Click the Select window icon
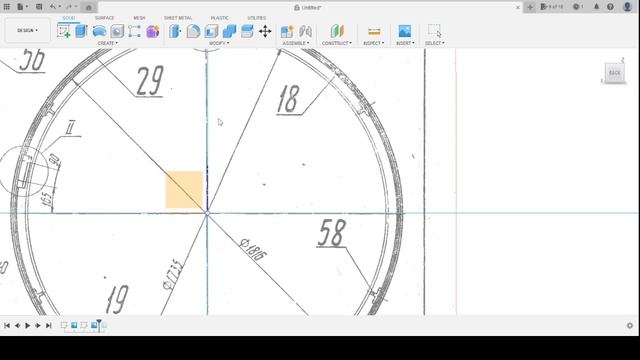The image size is (640, 360). (x=435, y=31)
